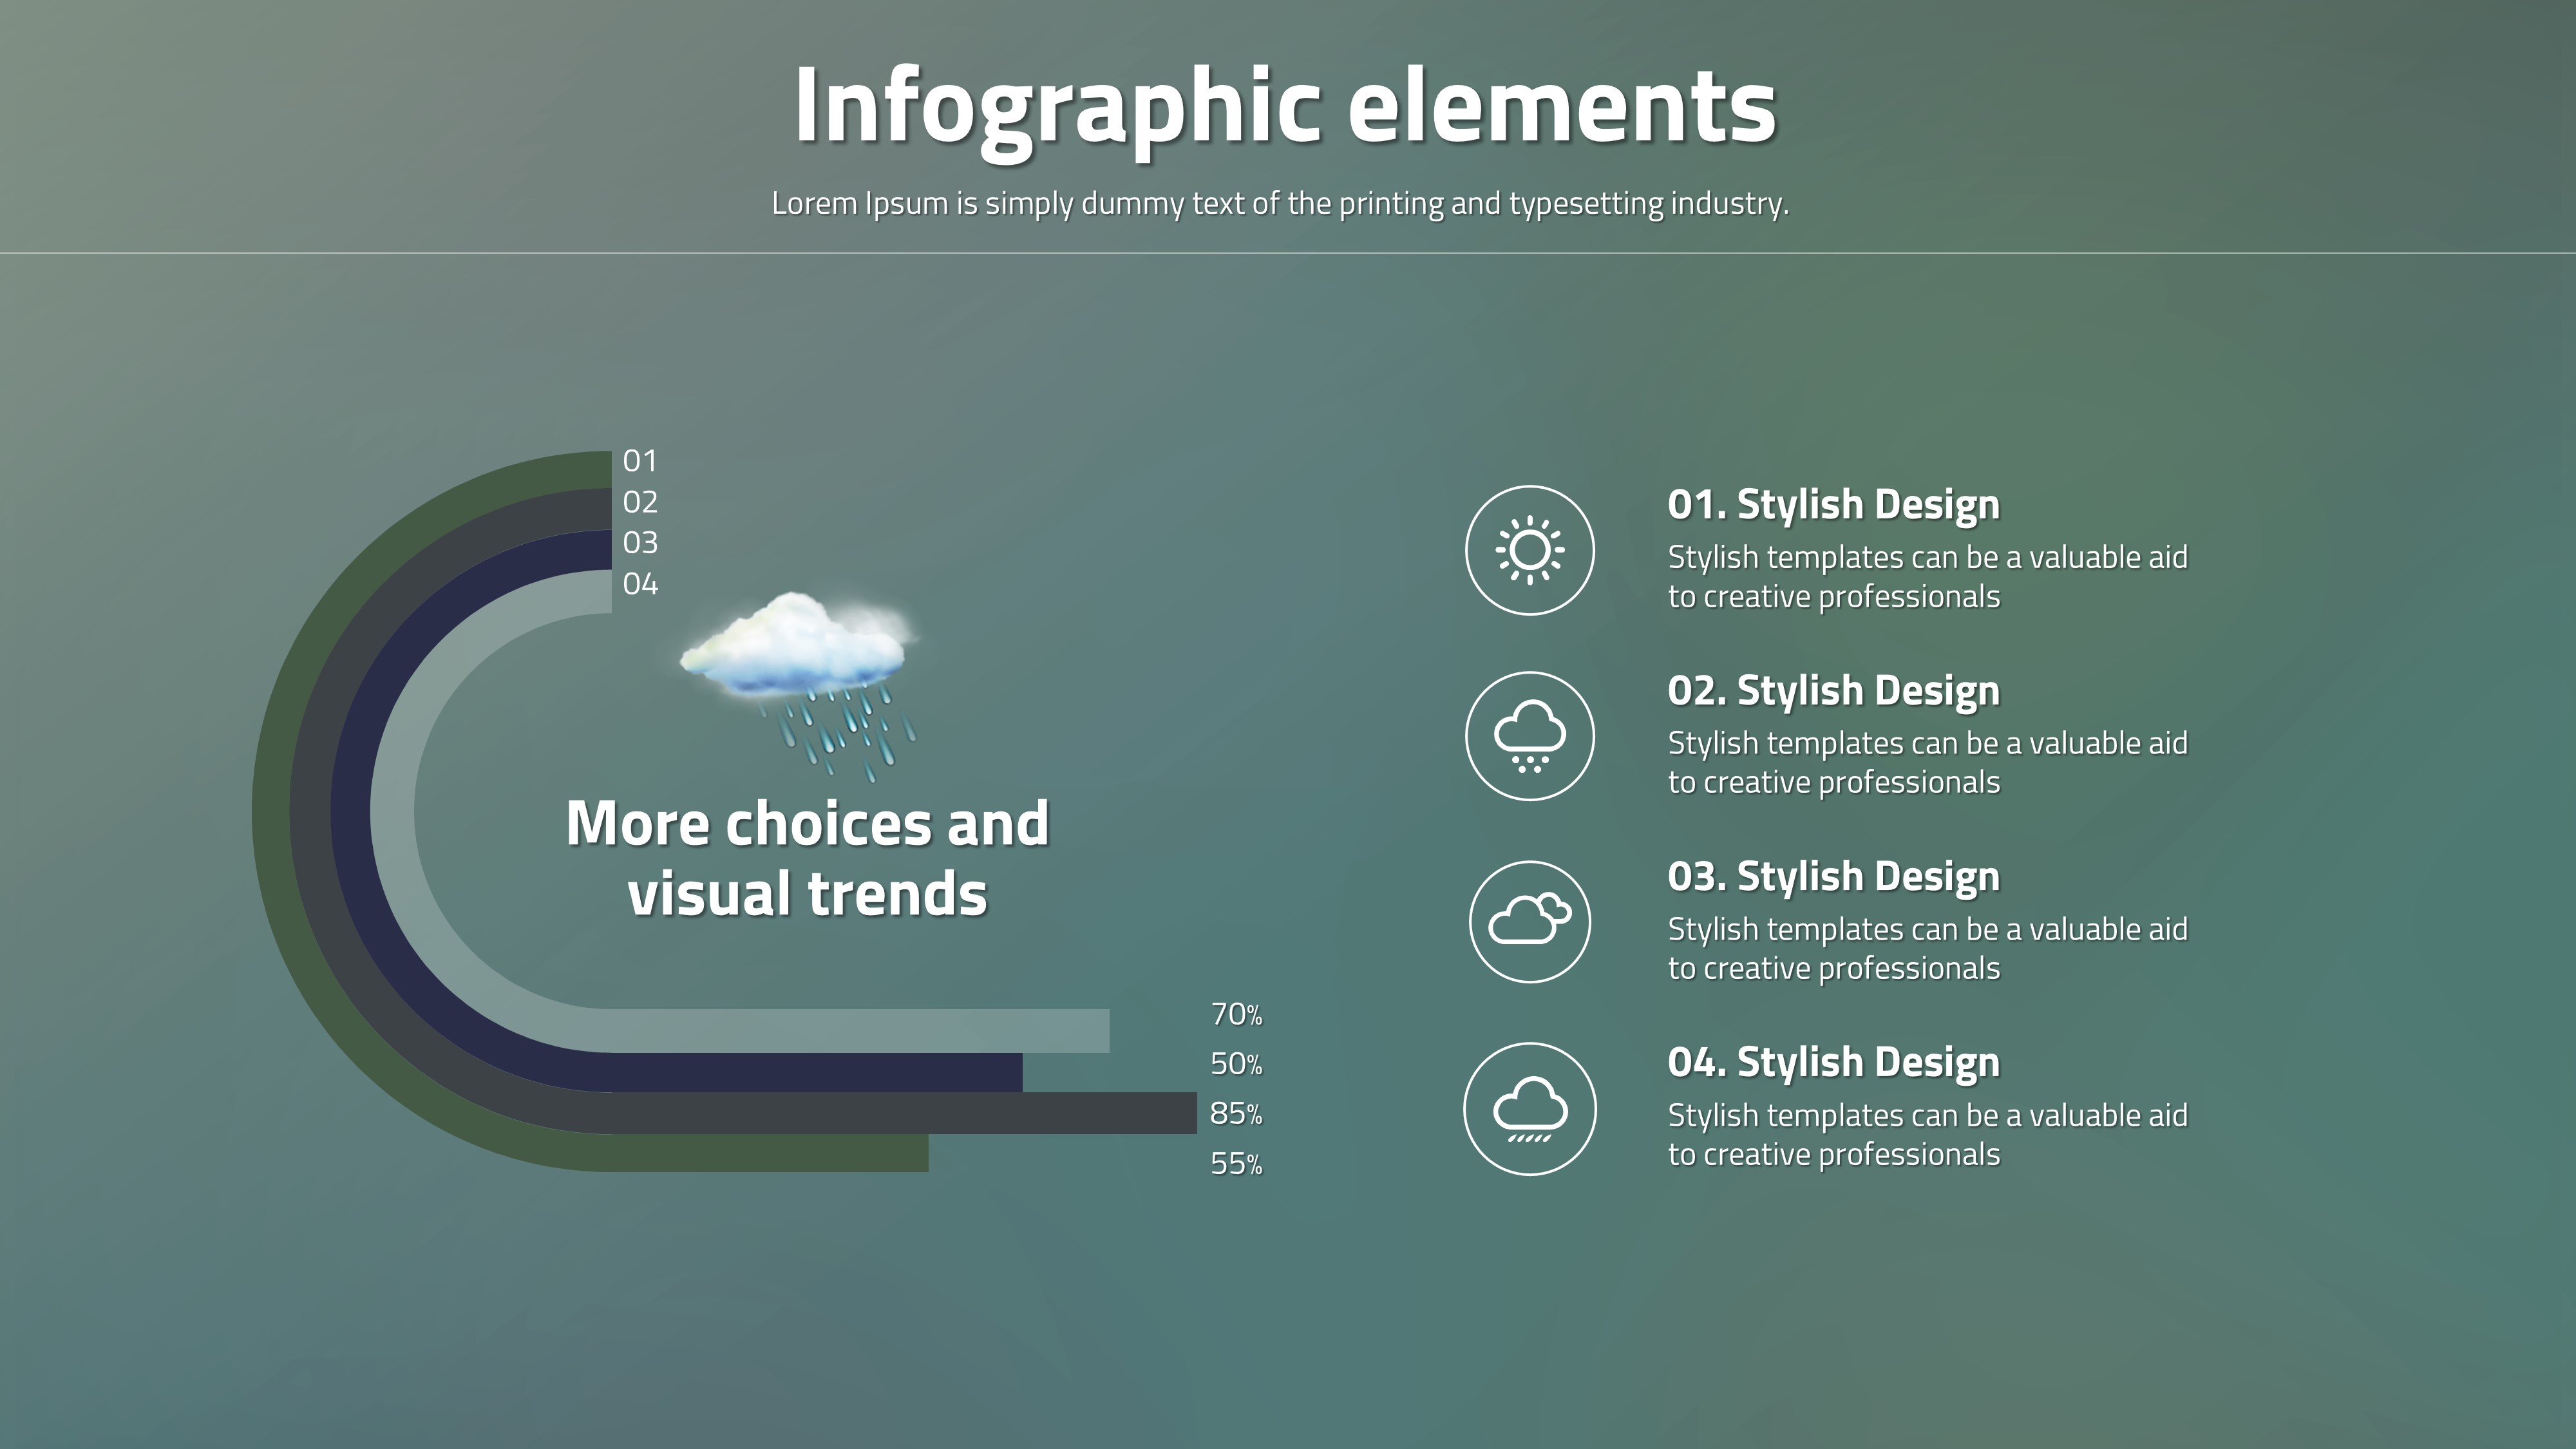Click the light gray bar segment
2576x1449 pixels.
coord(860,1031)
